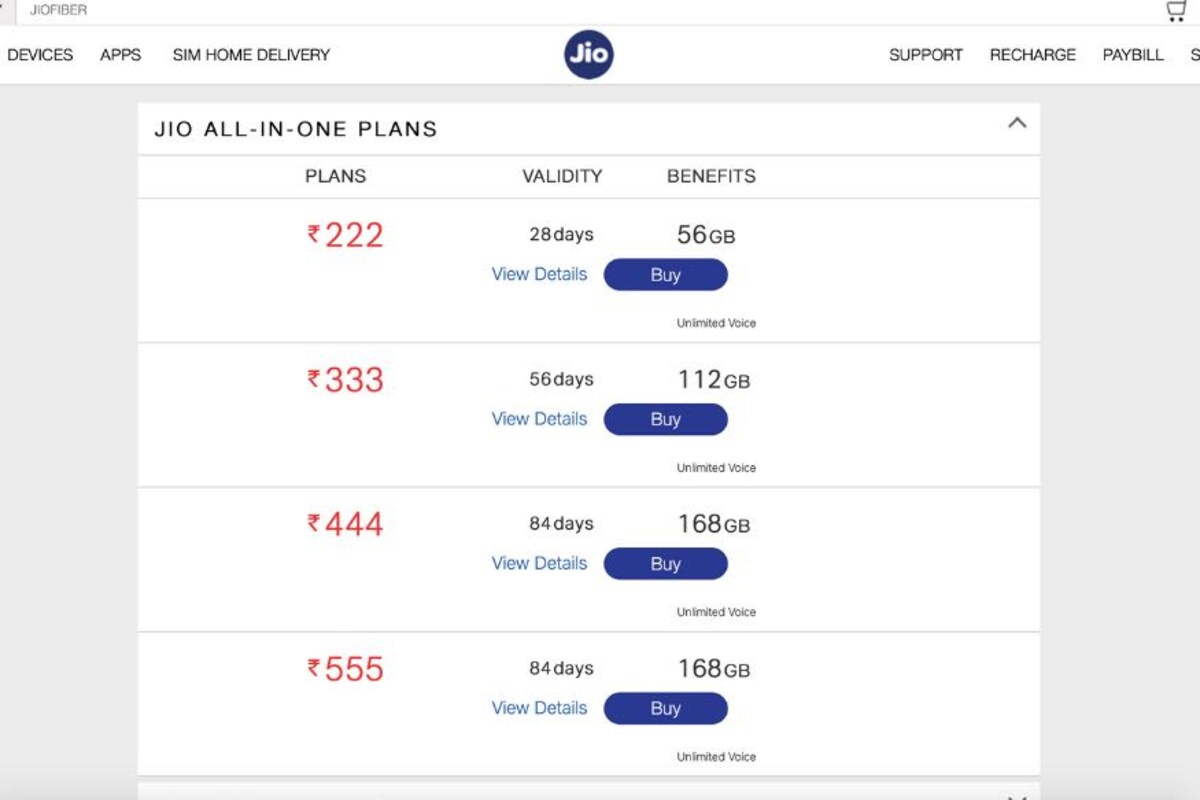Click the ₹444 plan price
This screenshot has width=1200, height=800.
[345, 524]
